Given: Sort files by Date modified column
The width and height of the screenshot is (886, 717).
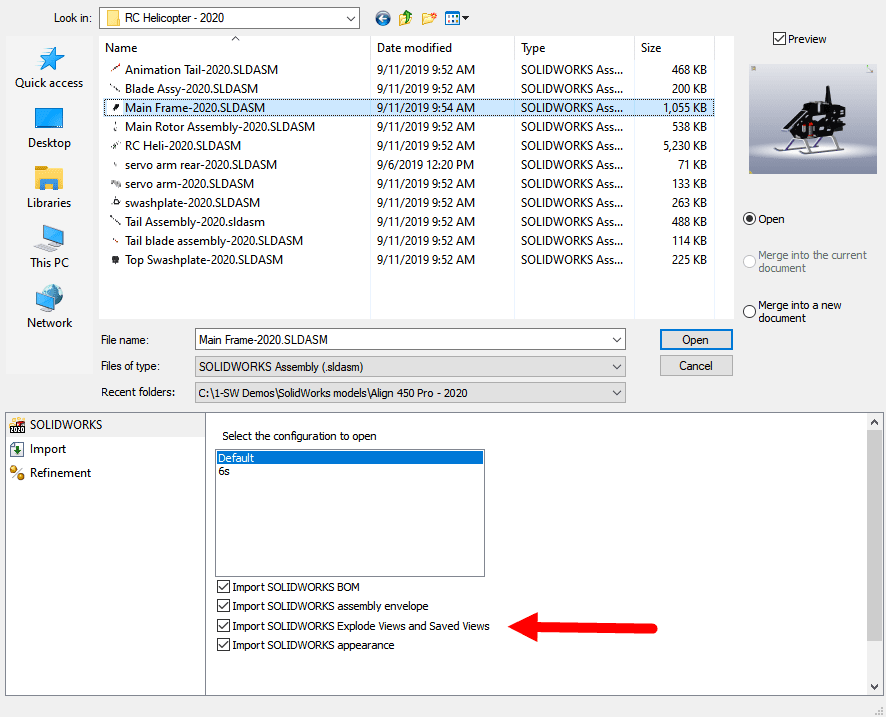Looking at the screenshot, I should coord(442,48).
